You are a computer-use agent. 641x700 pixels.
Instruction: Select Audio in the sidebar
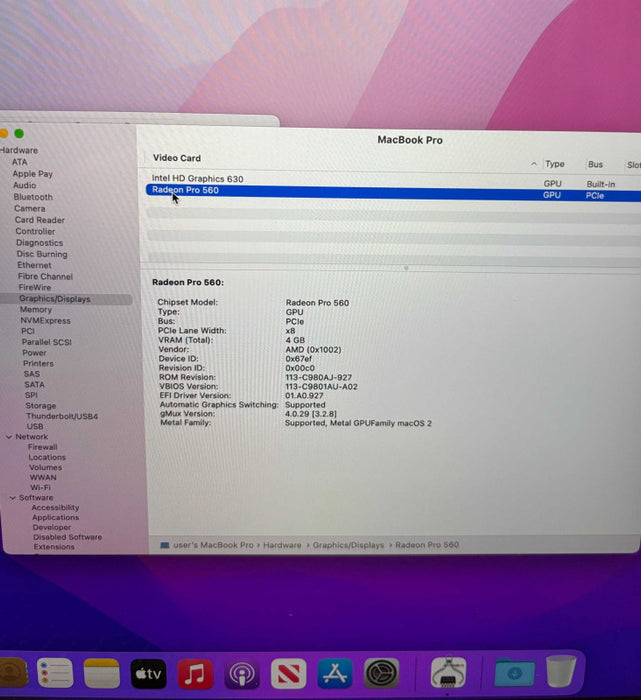[25, 185]
